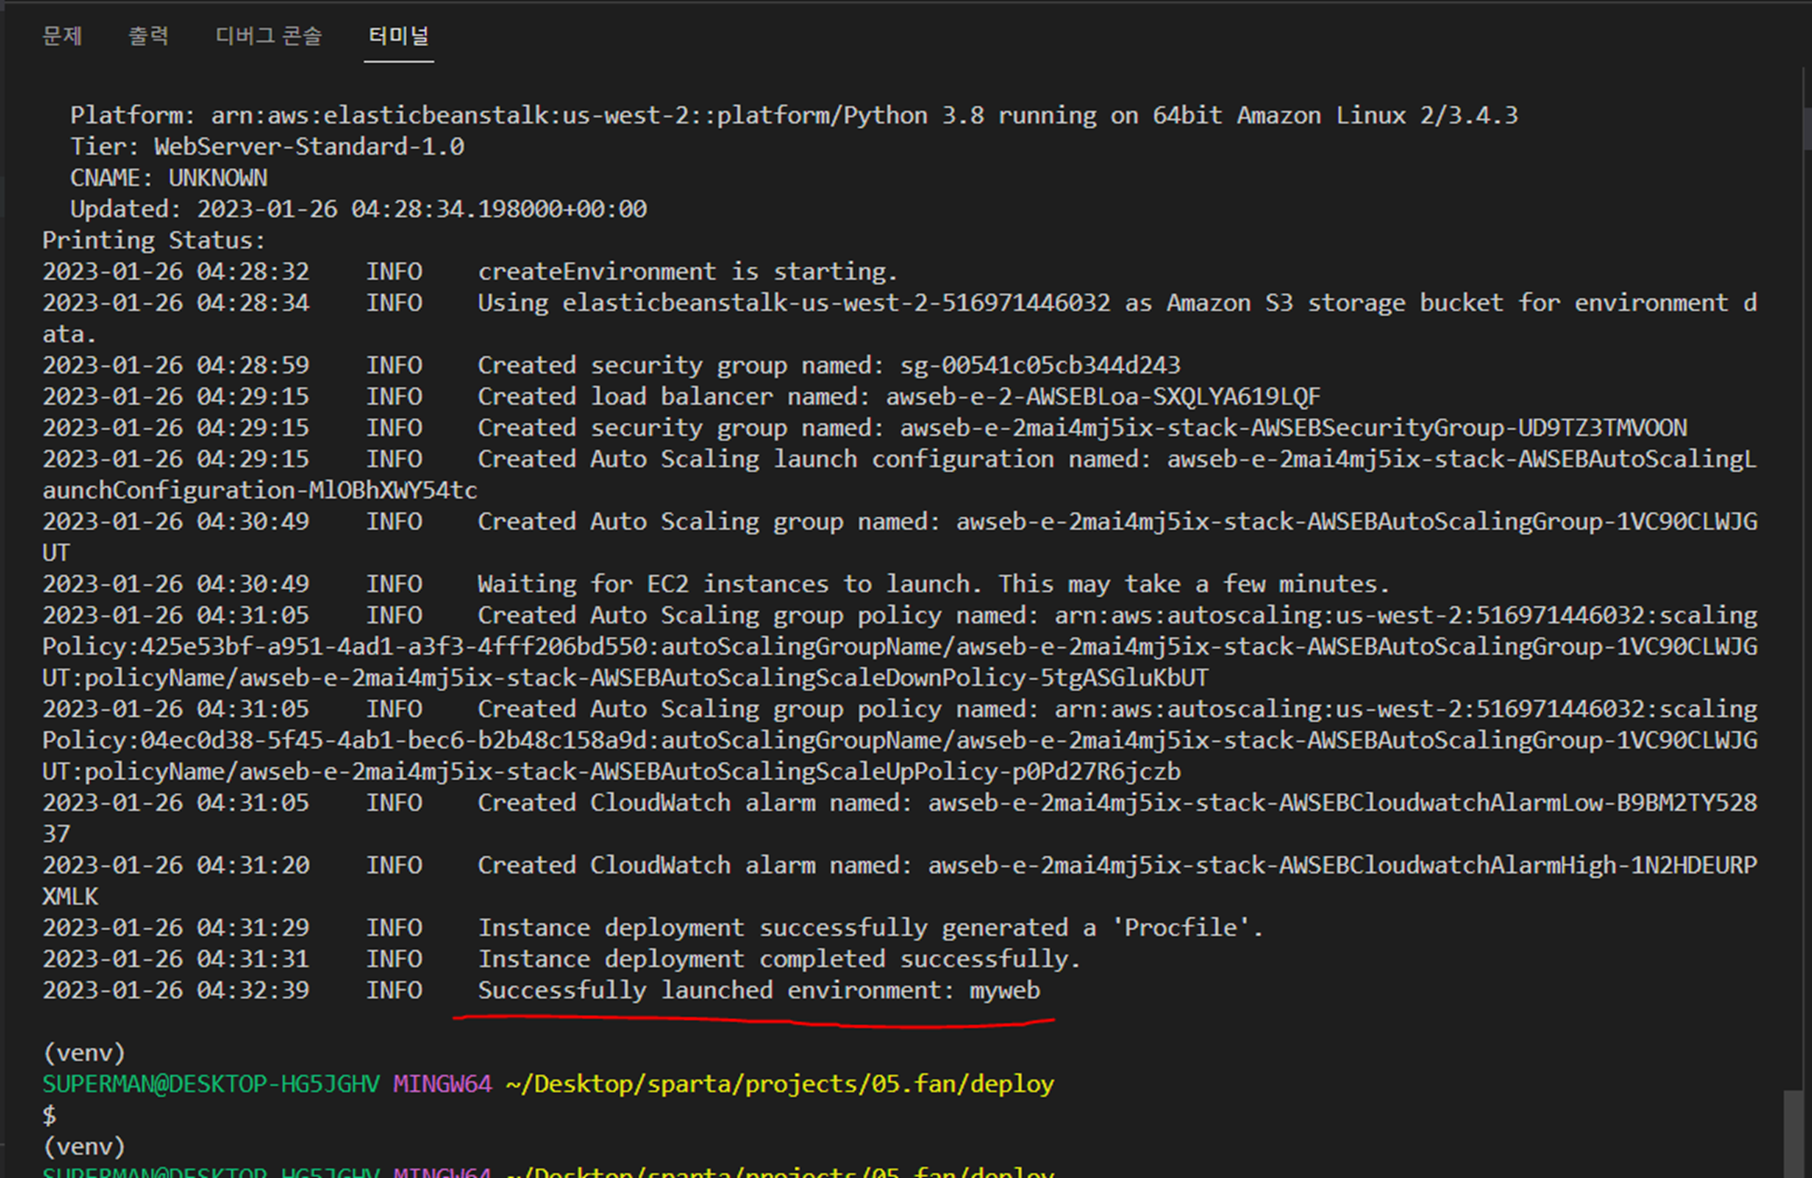Click the 'Printing Status:' line
Image resolution: width=1812 pixels, height=1178 pixels.
point(154,240)
